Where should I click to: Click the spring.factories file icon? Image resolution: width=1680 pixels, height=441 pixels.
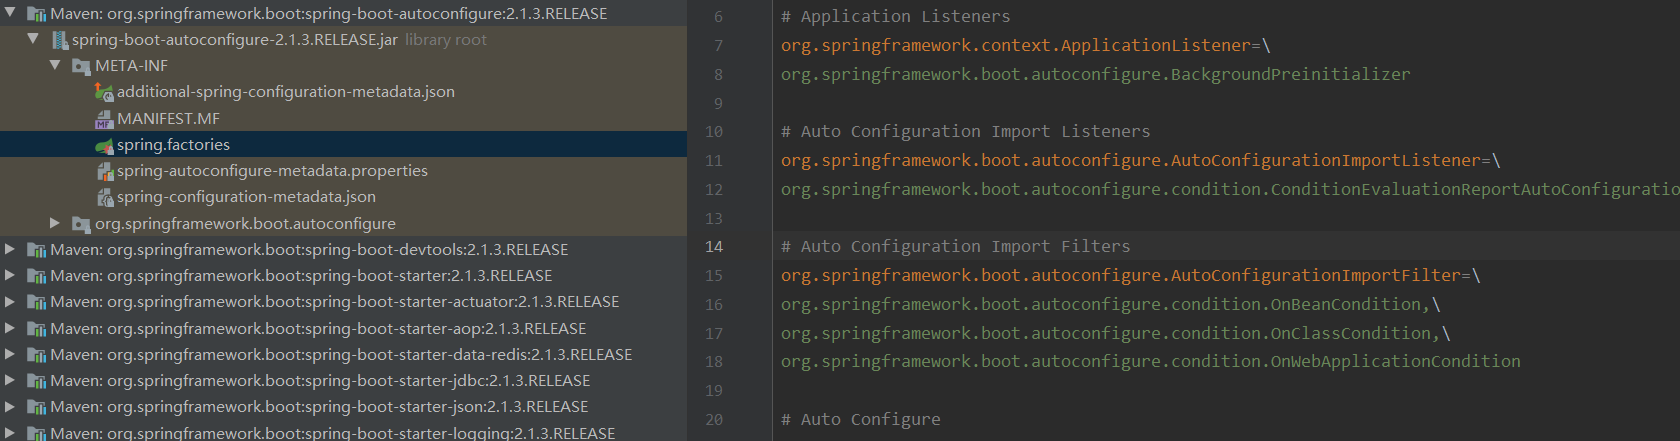[x=104, y=145]
